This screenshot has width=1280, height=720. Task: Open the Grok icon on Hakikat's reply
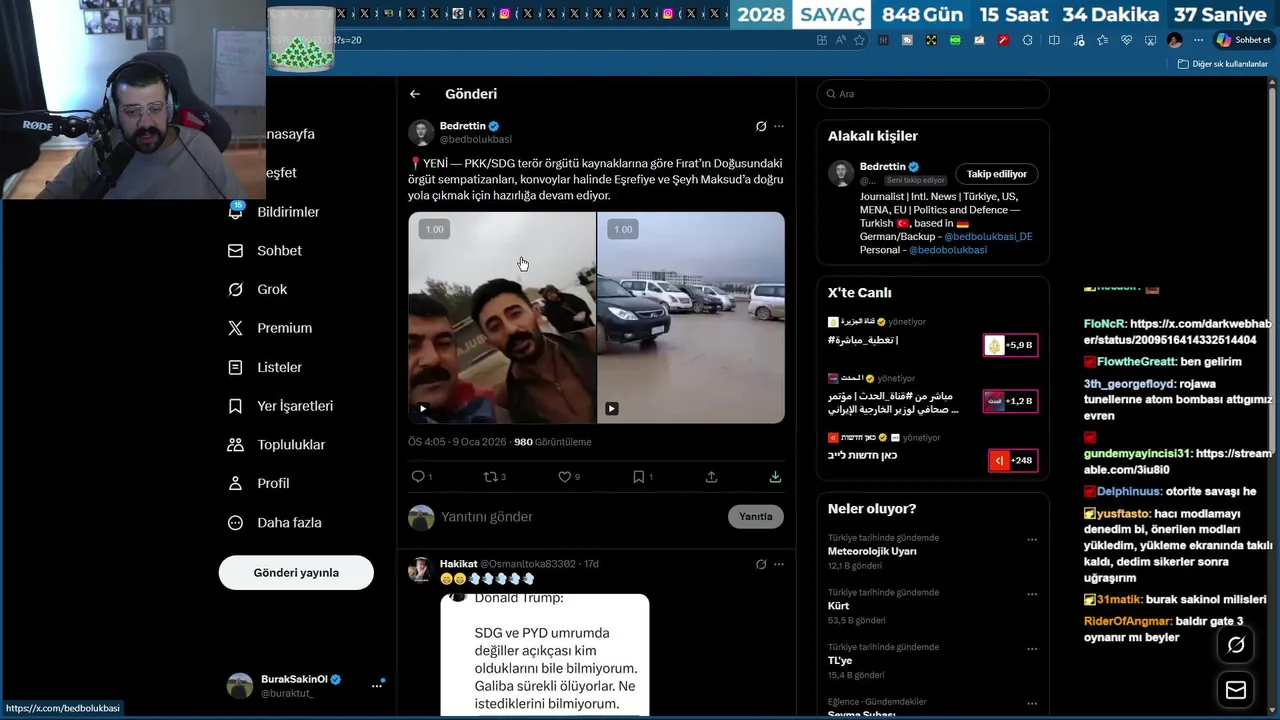click(761, 565)
